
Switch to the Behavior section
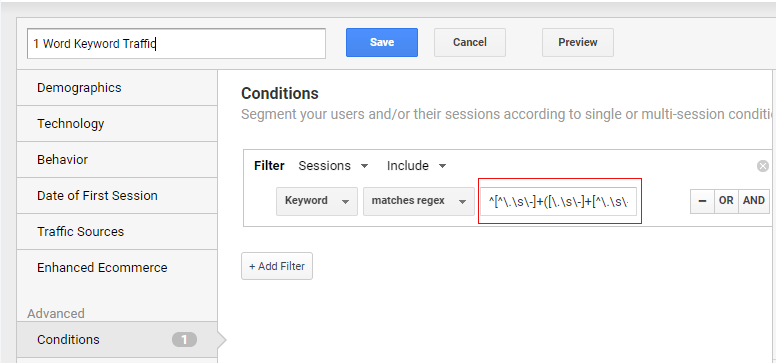click(x=117, y=159)
